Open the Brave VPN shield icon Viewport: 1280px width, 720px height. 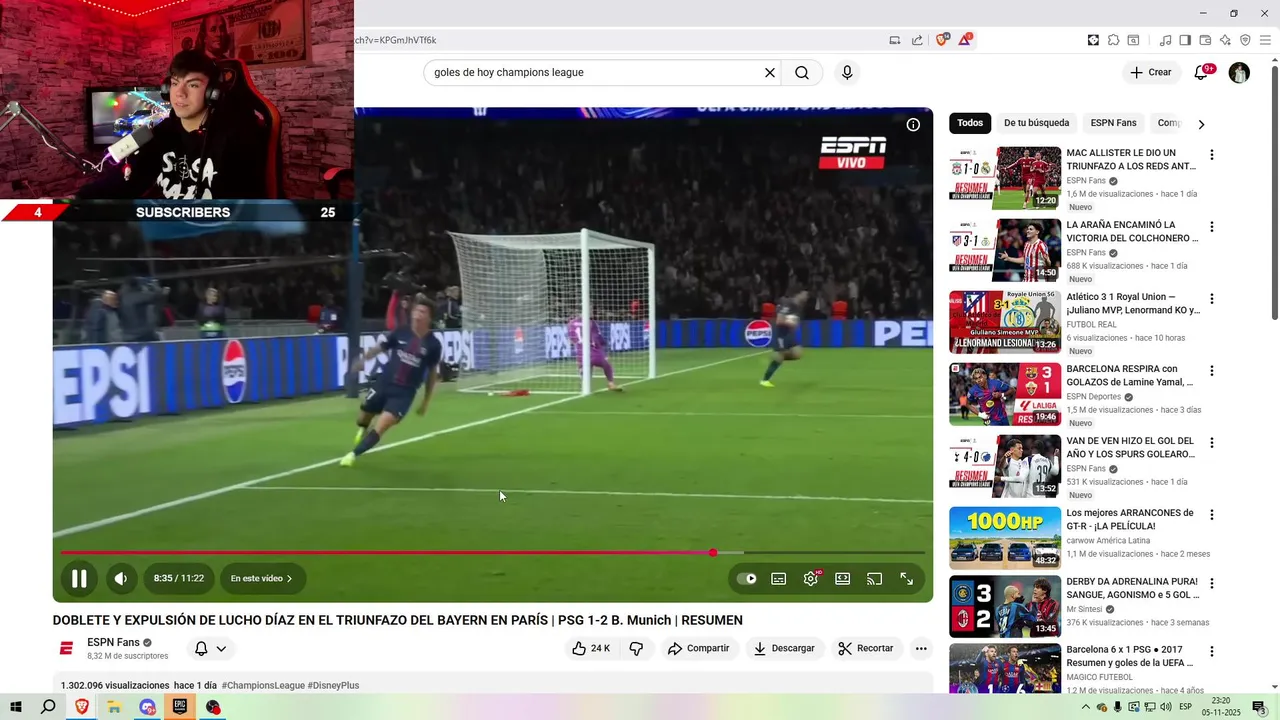(1245, 40)
